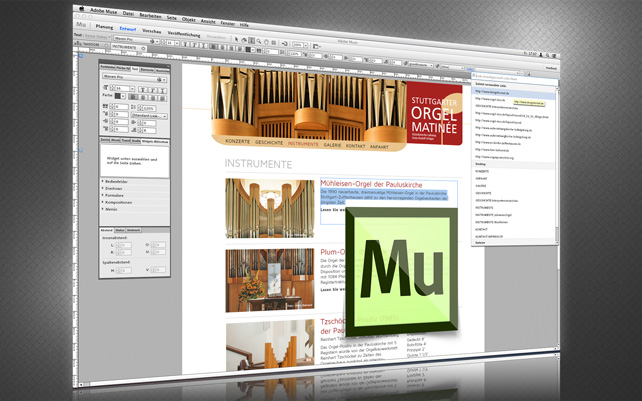Click the dark color swatch in top control bar
The width and height of the screenshot is (642, 401).
pyautogui.click(x=248, y=49)
